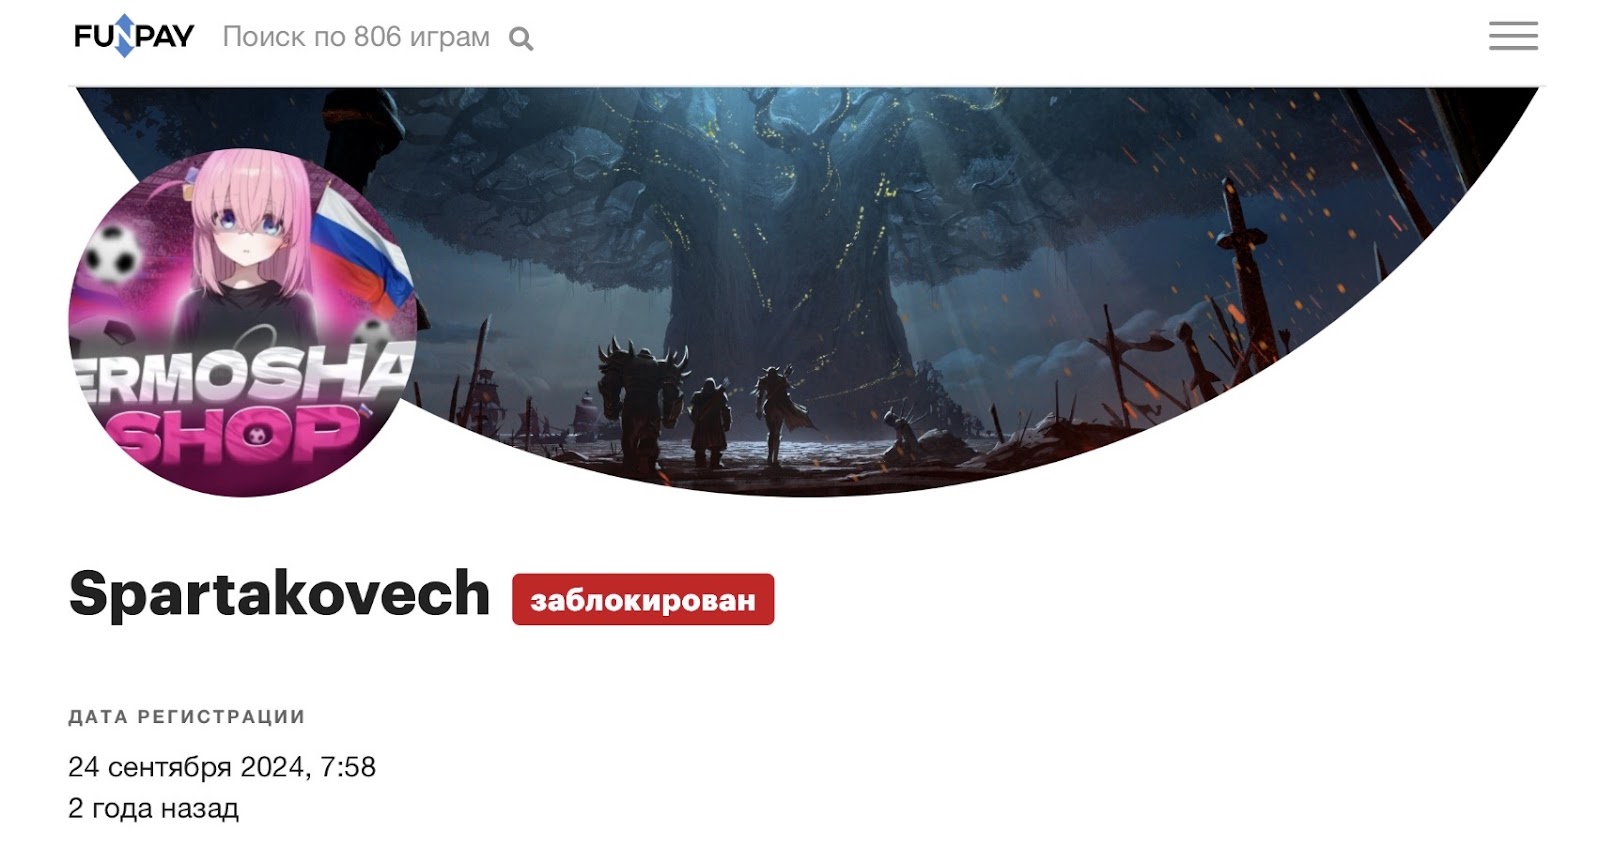This screenshot has height=862, width=1600.
Task: Focus the "Поиск по 806 играм" search field
Action: pyautogui.click(x=356, y=37)
